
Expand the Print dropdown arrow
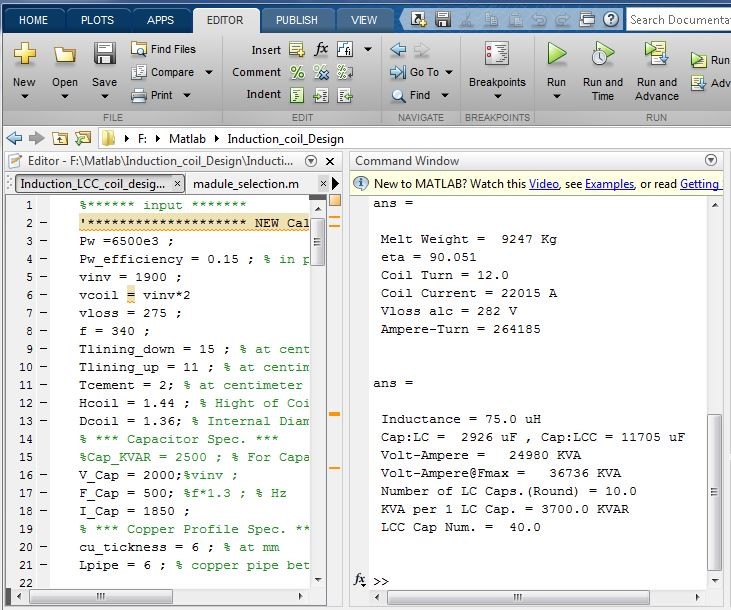point(186,95)
